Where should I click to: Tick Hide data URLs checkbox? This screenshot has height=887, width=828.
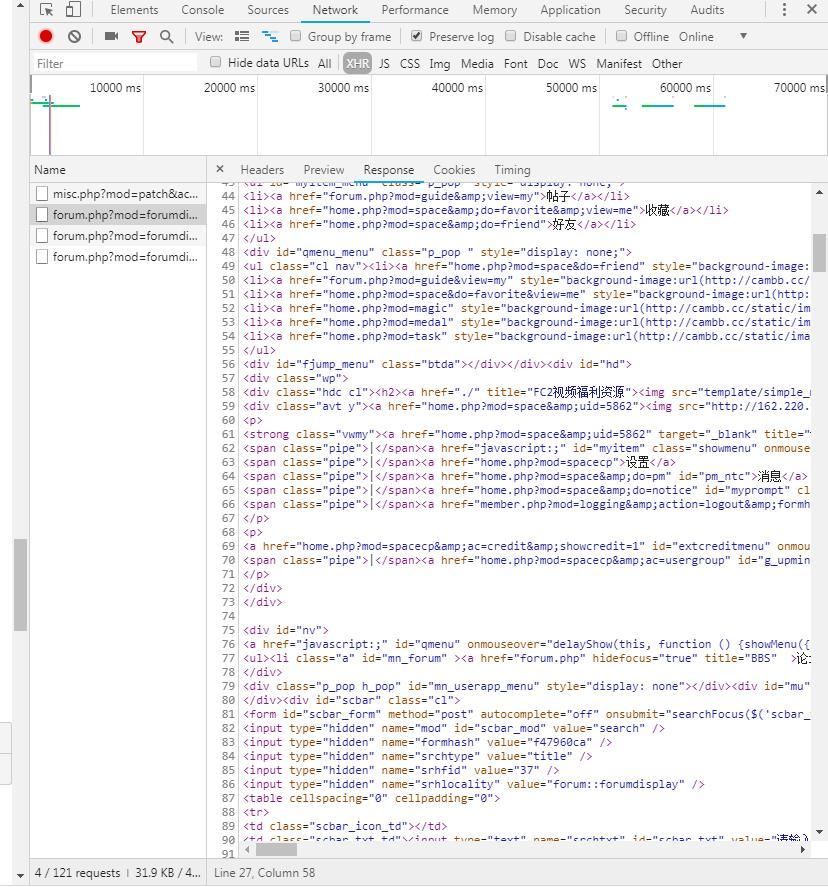click(x=215, y=62)
